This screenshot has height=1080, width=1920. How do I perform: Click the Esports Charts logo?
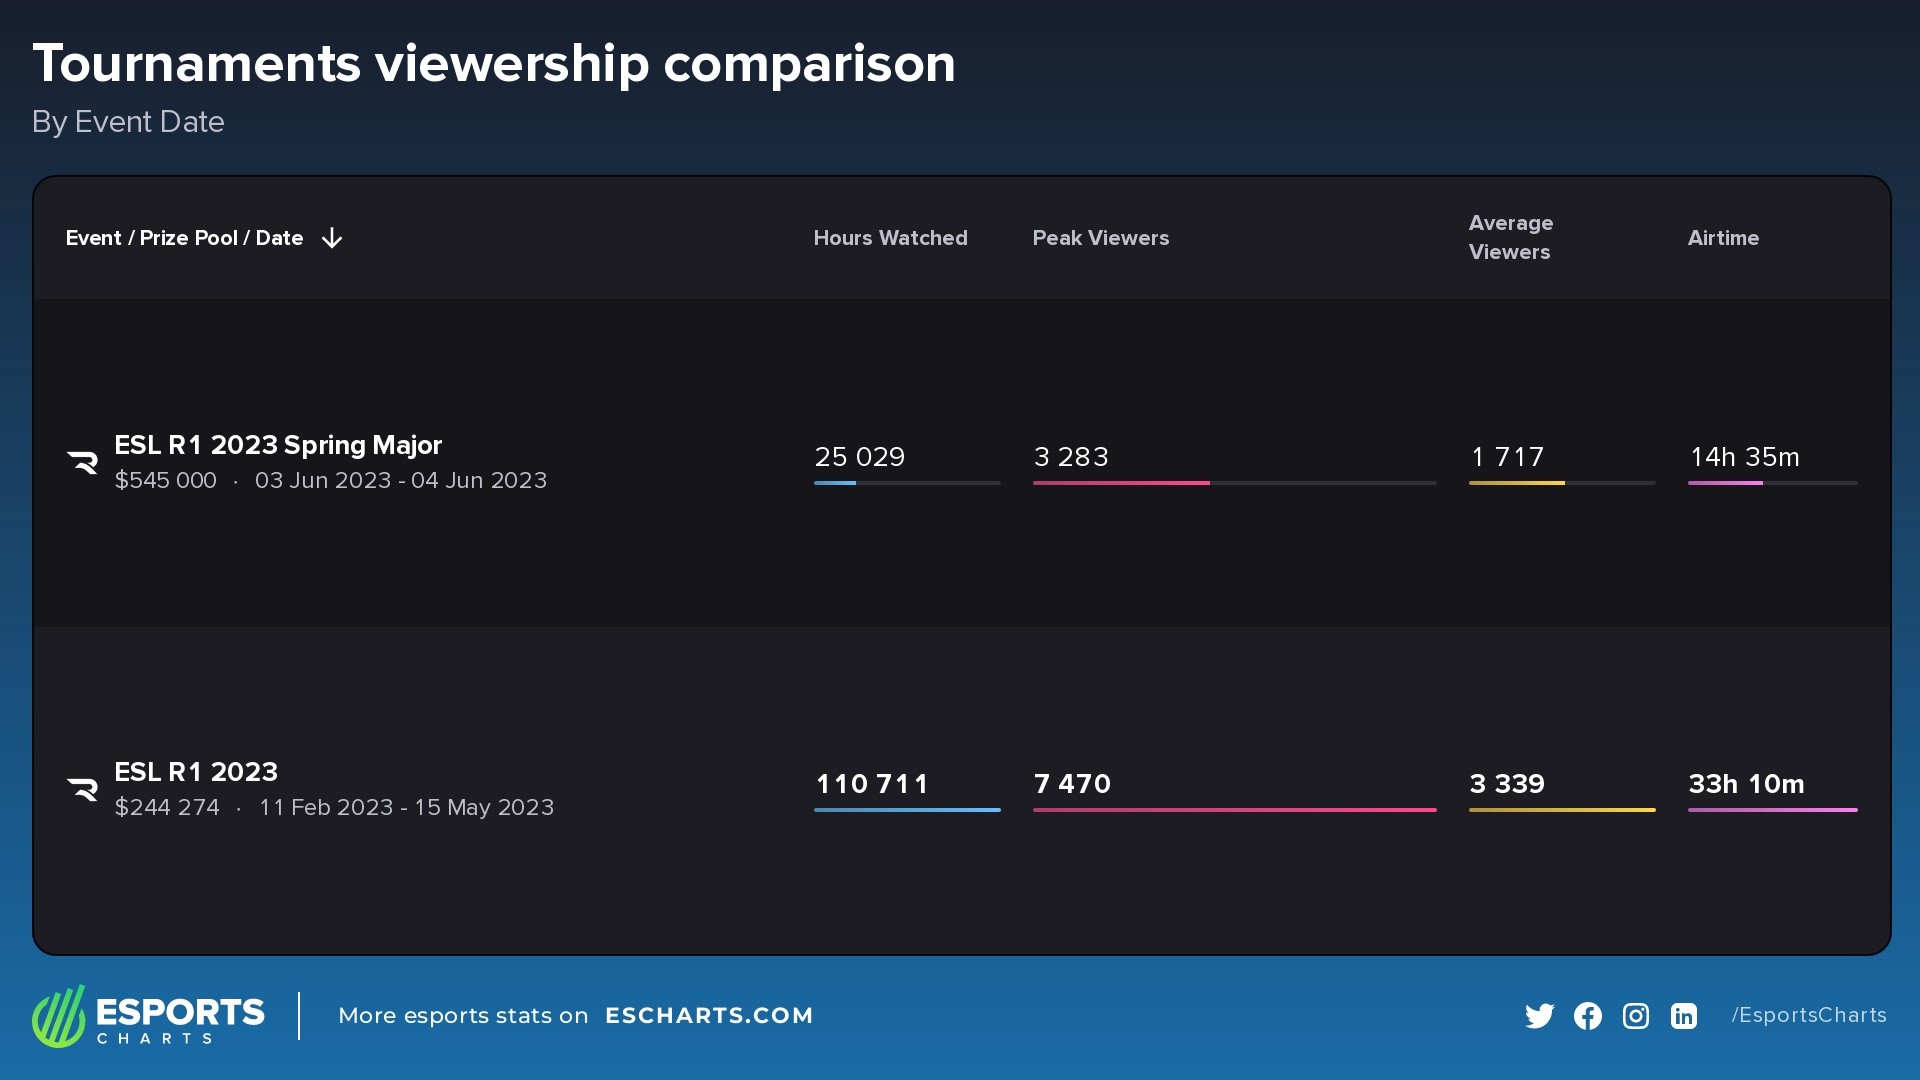coord(148,1016)
